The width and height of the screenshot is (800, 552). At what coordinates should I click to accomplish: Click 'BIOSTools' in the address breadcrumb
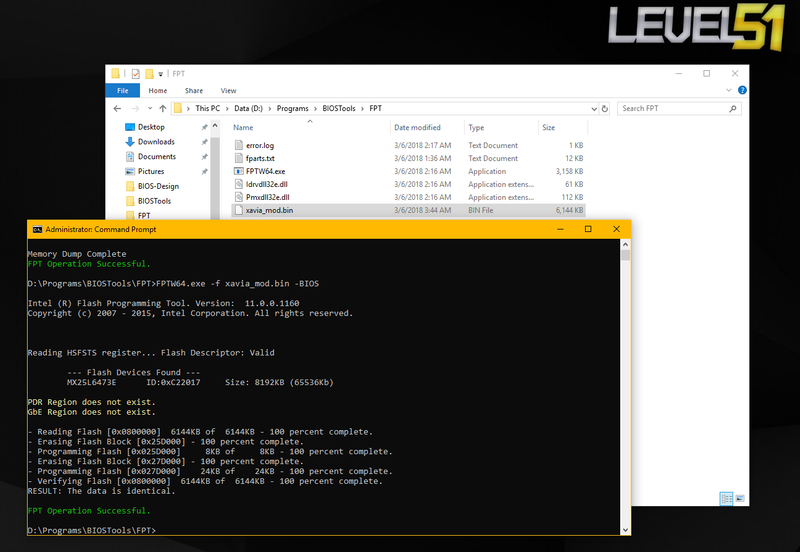click(339, 108)
